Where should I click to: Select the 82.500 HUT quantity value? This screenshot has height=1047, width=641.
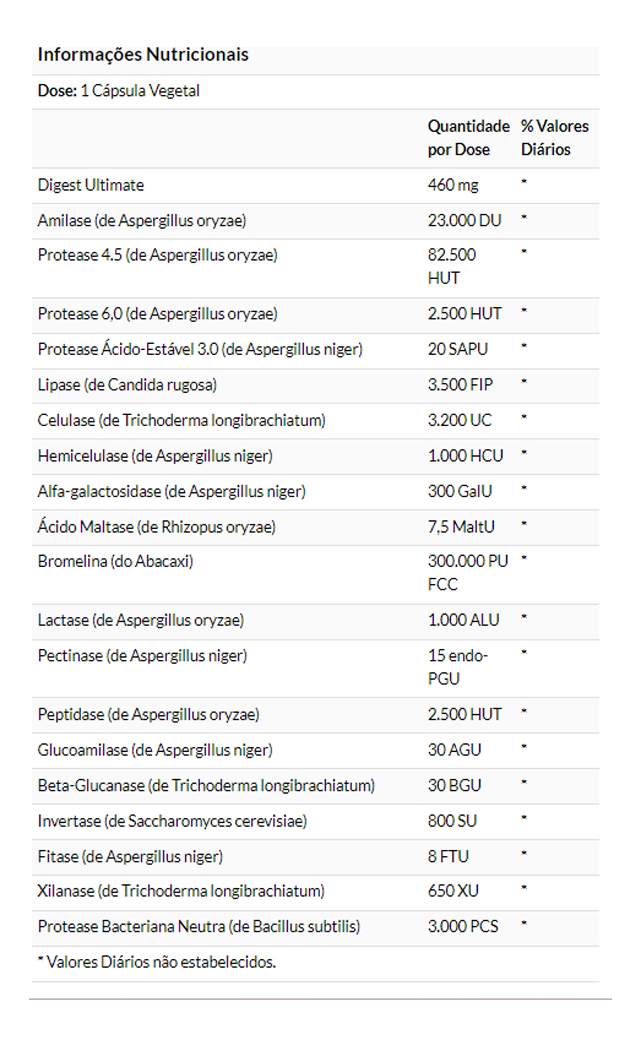(452, 266)
